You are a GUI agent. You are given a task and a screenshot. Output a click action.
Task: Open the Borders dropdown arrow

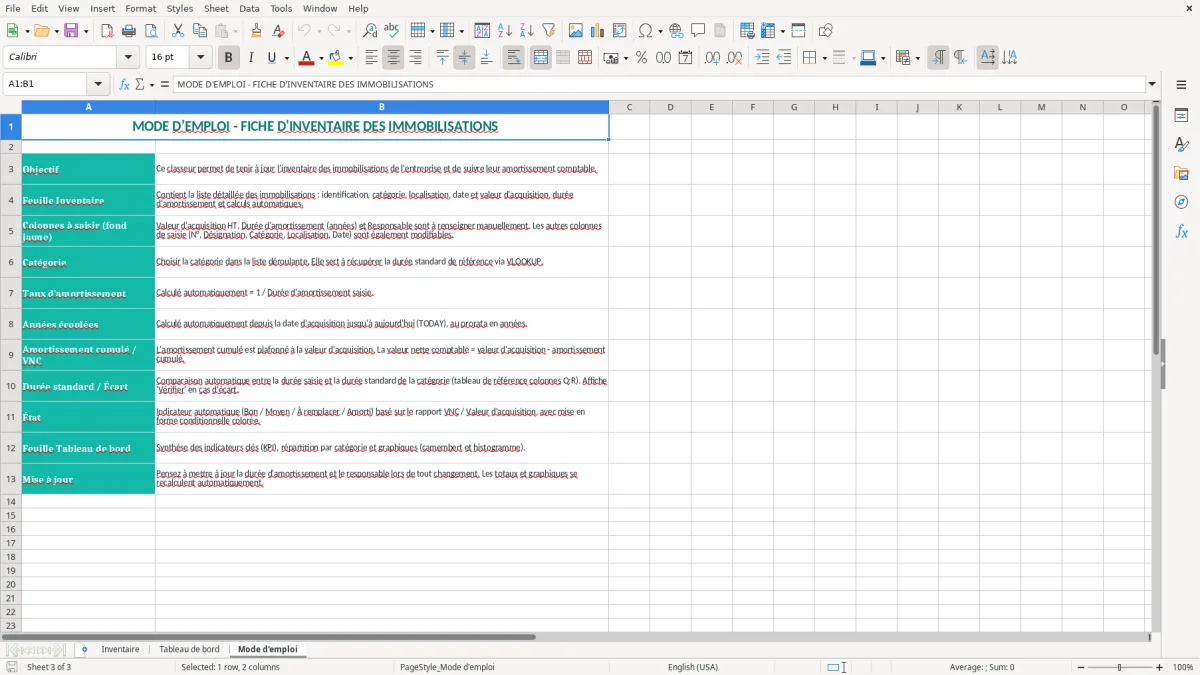point(824,58)
